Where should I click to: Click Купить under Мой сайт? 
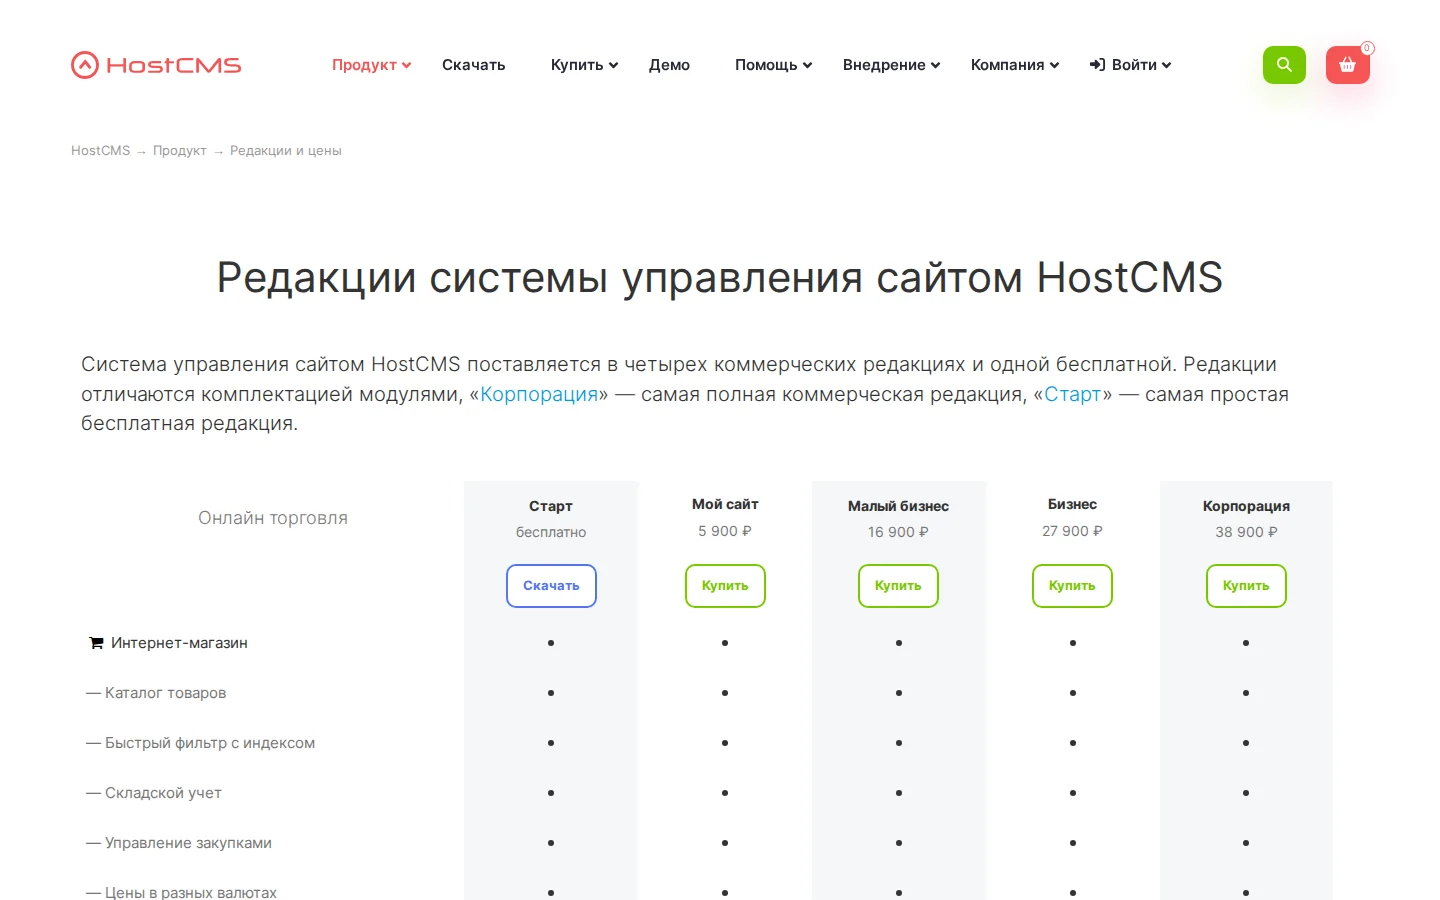pyautogui.click(x=725, y=586)
